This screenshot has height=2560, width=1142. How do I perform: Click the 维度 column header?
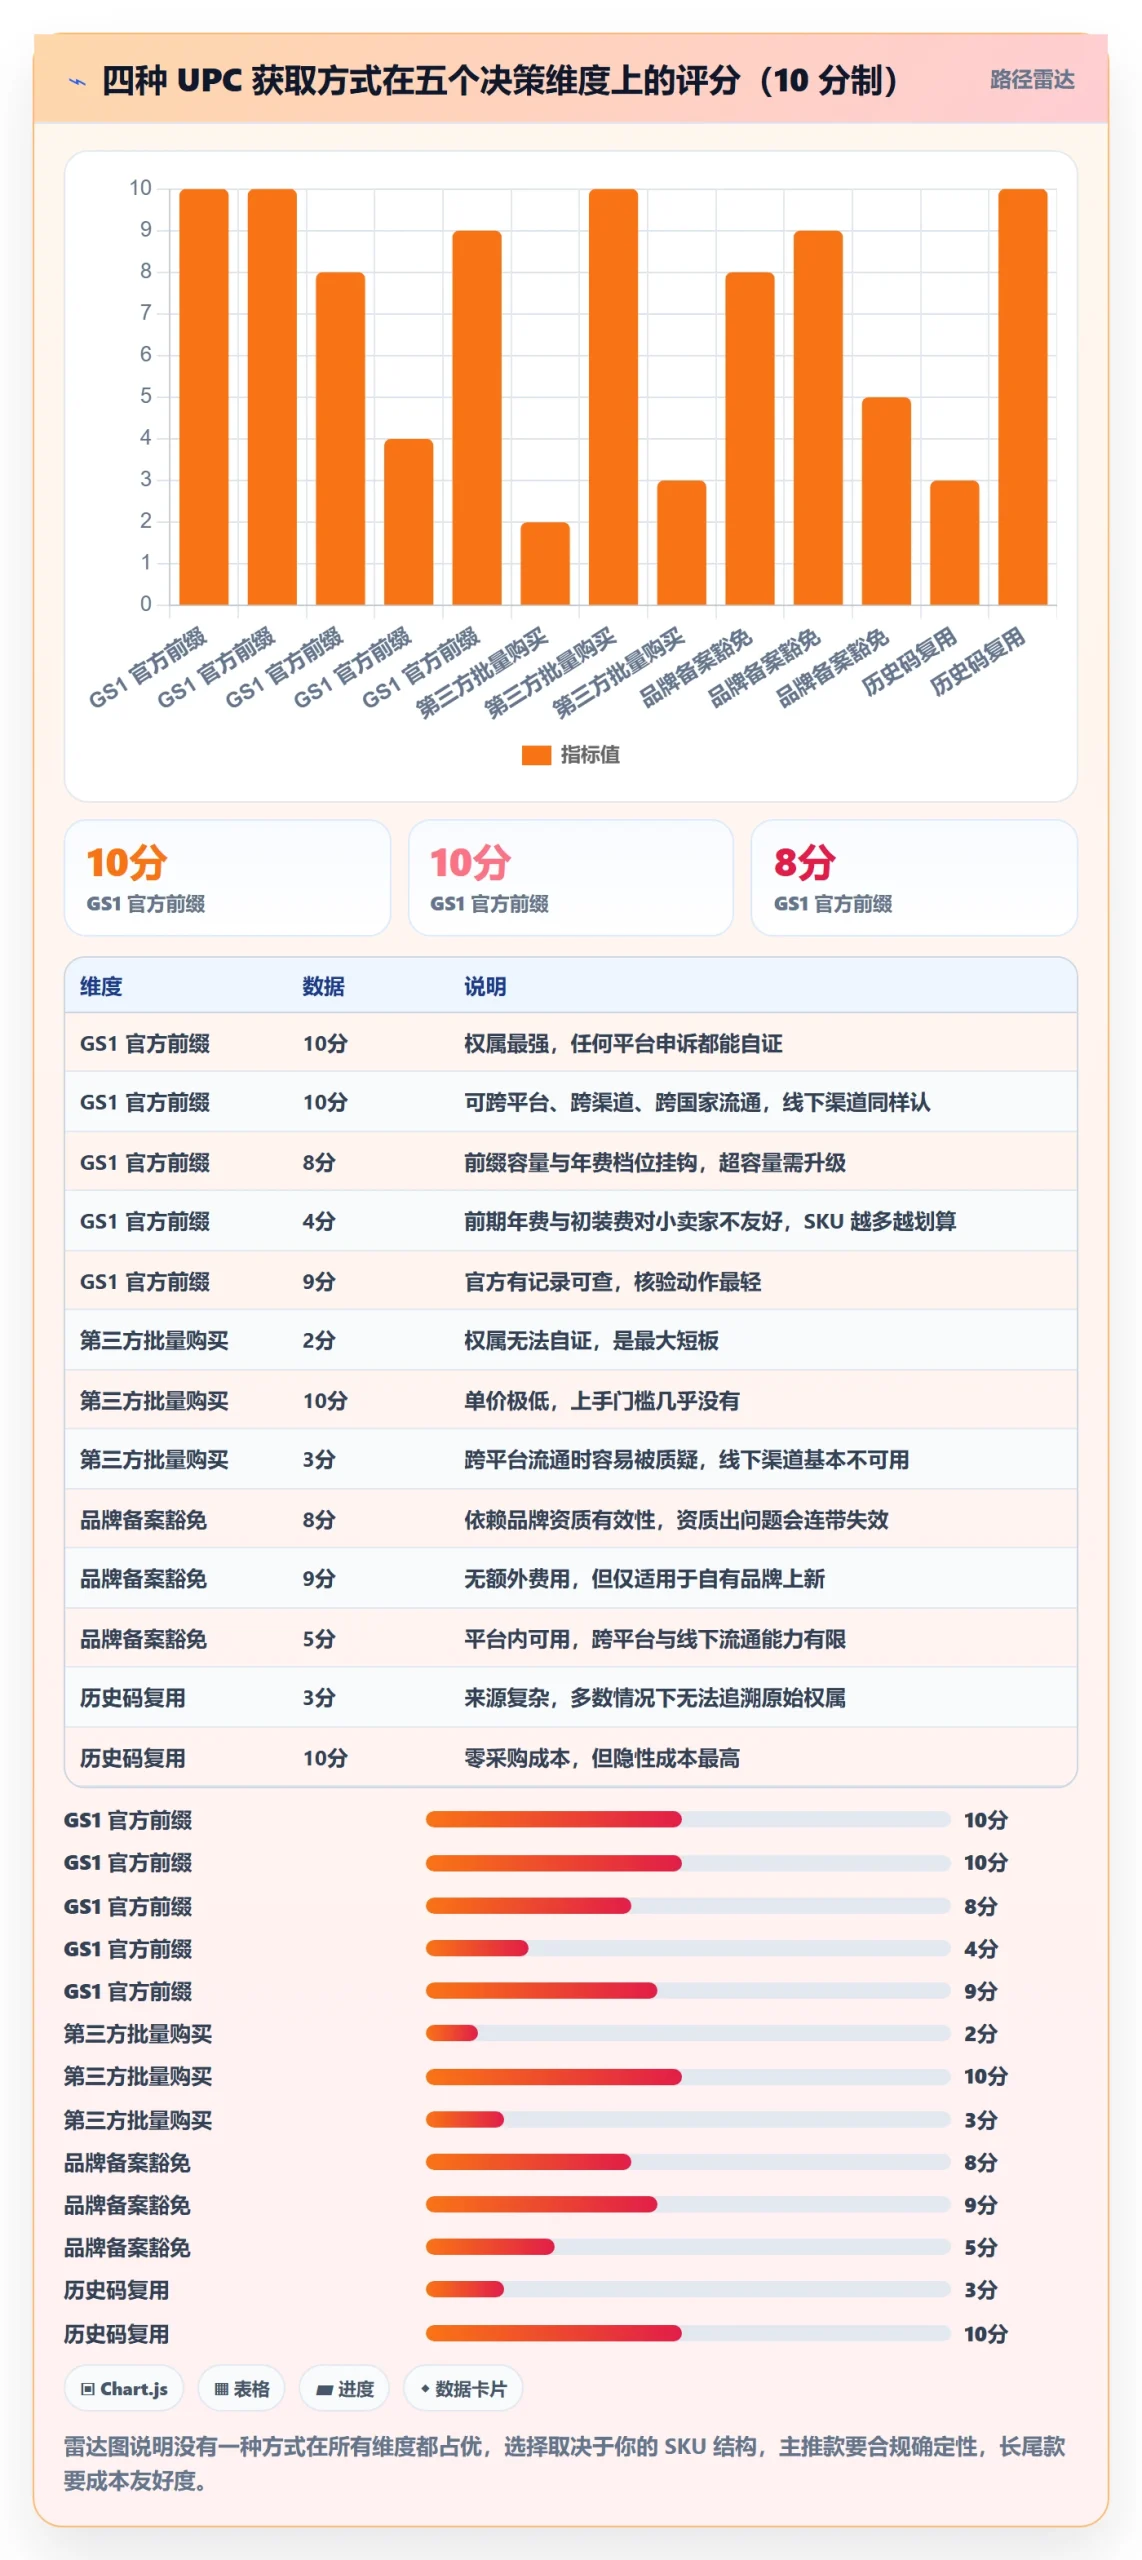[101, 986]
